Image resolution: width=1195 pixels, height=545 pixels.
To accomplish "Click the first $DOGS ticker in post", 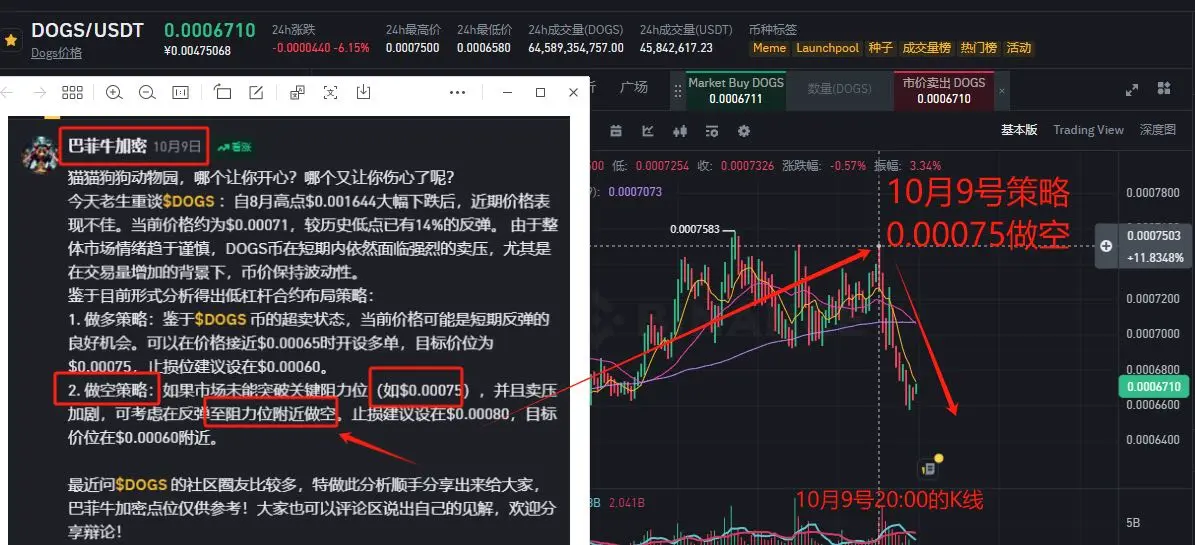I will coord(187,201).
